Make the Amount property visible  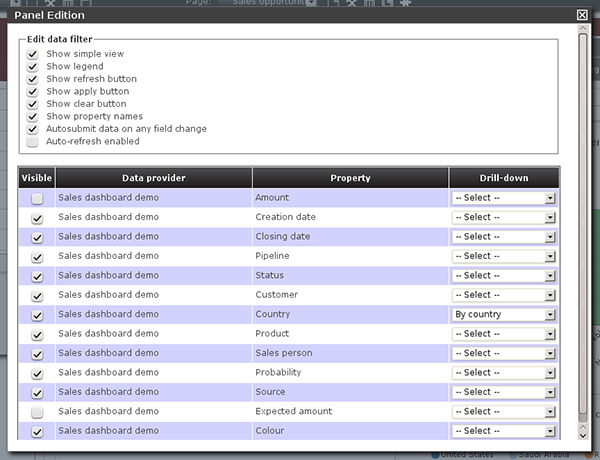(37, 199)
